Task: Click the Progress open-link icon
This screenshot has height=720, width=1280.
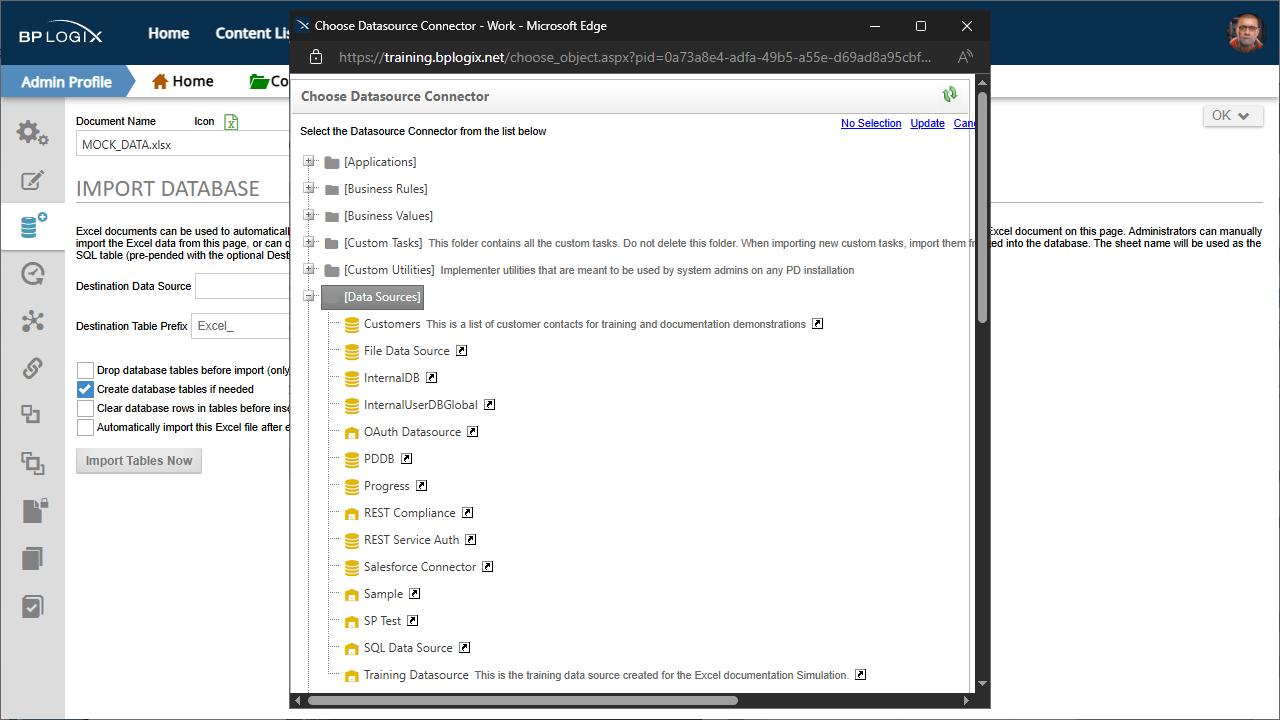Action: [422, 486]
